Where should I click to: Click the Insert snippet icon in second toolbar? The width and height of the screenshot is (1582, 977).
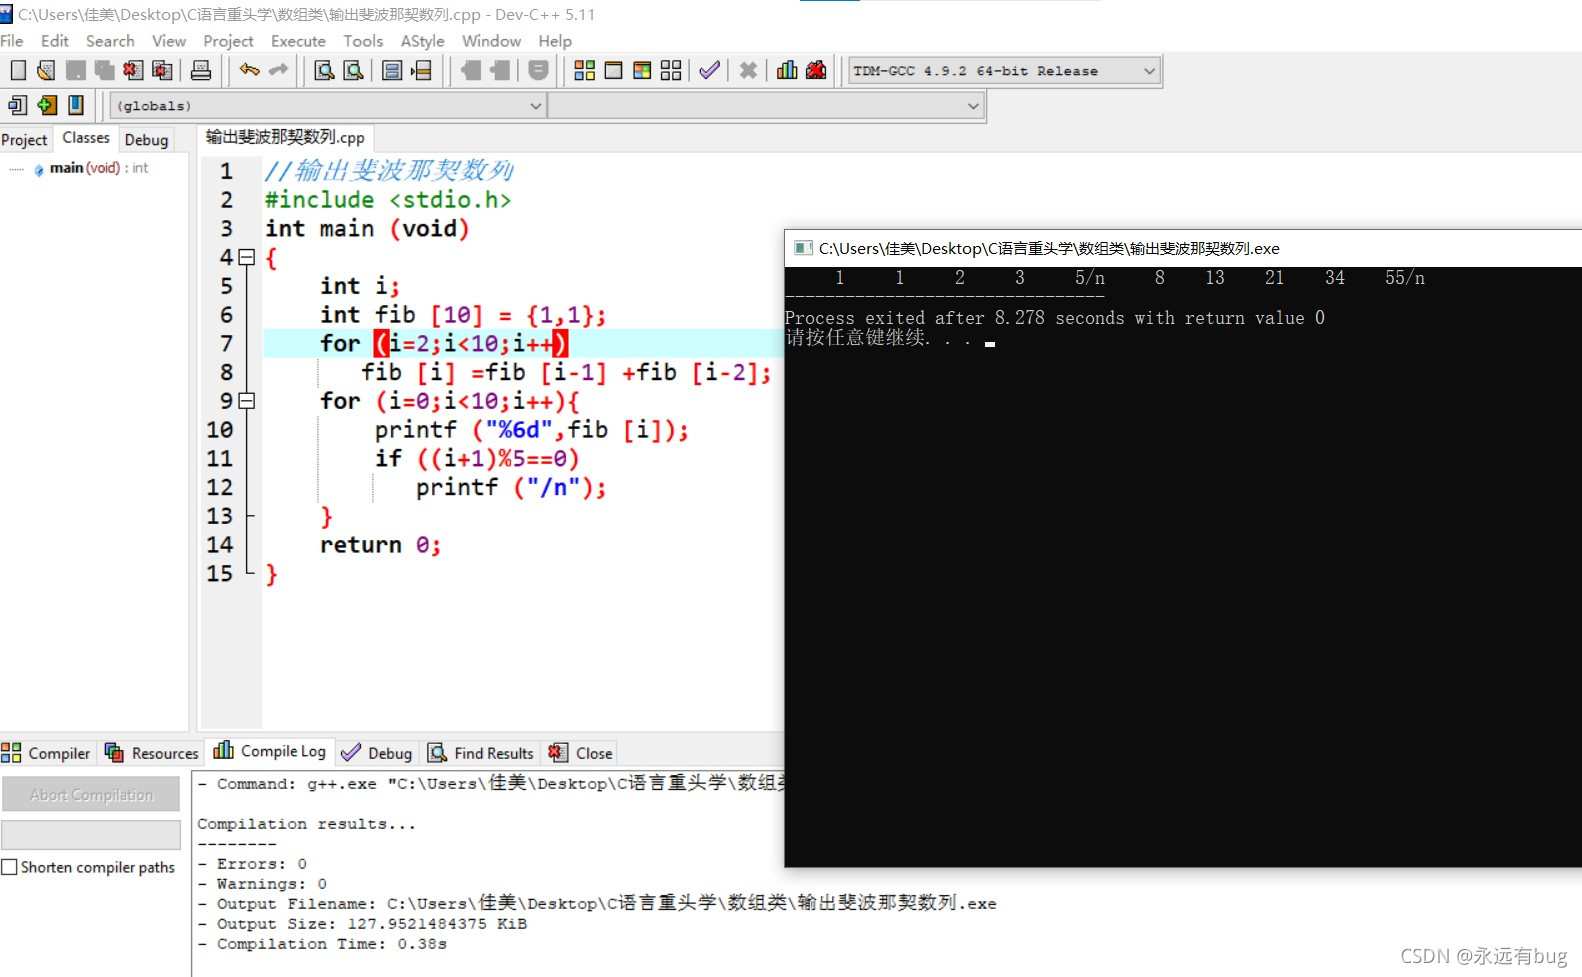click(18, 105)
